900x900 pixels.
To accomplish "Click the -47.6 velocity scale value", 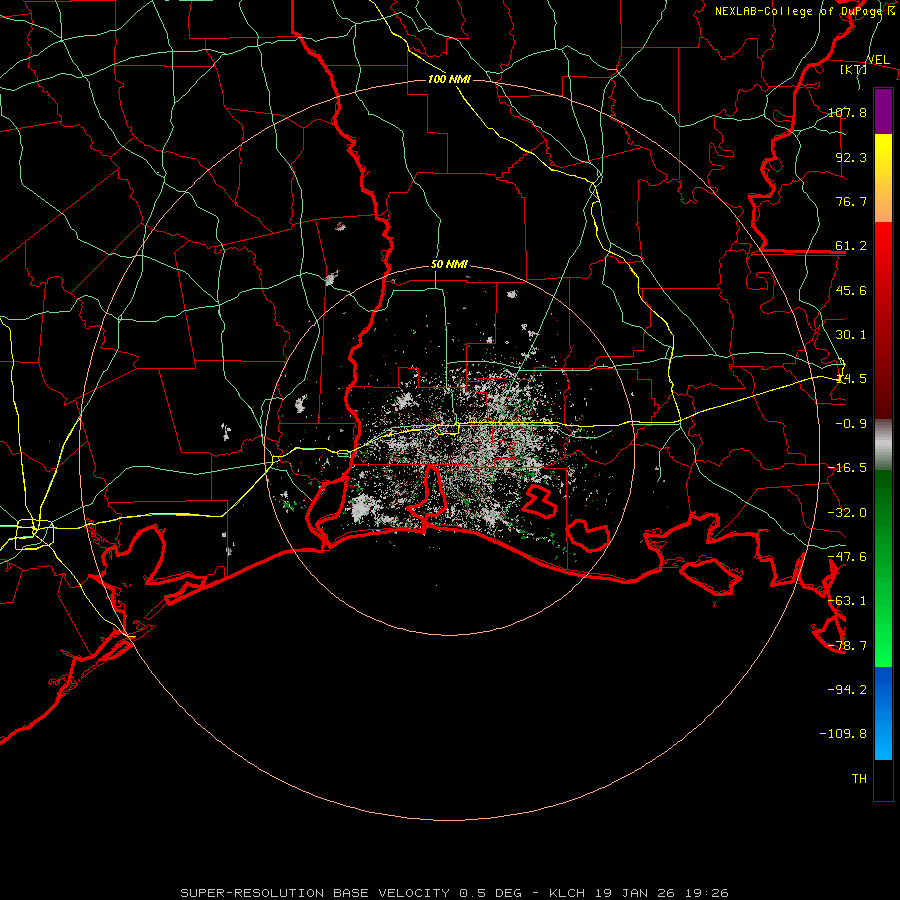I will pos(847,557).
